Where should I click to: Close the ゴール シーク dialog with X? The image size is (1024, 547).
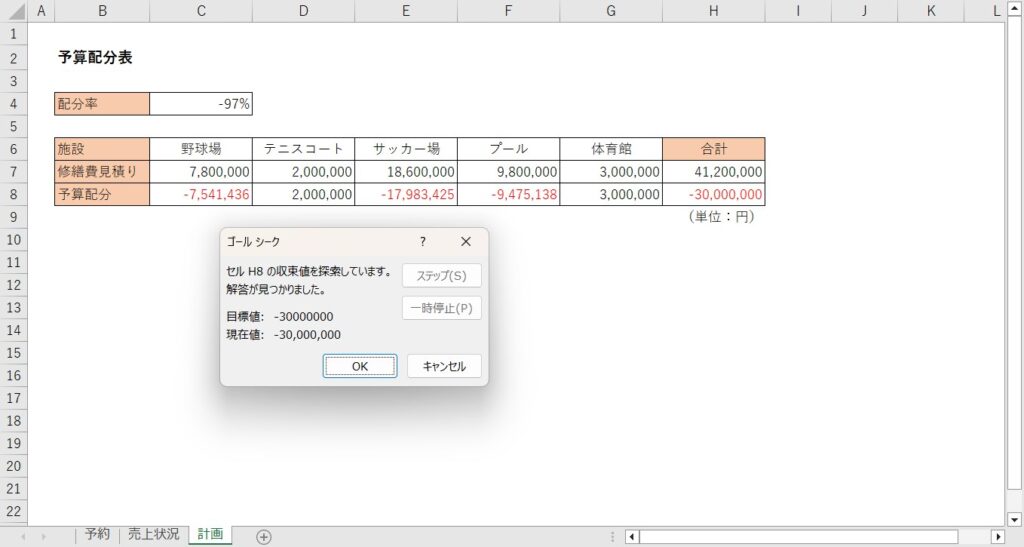(465, 242)
